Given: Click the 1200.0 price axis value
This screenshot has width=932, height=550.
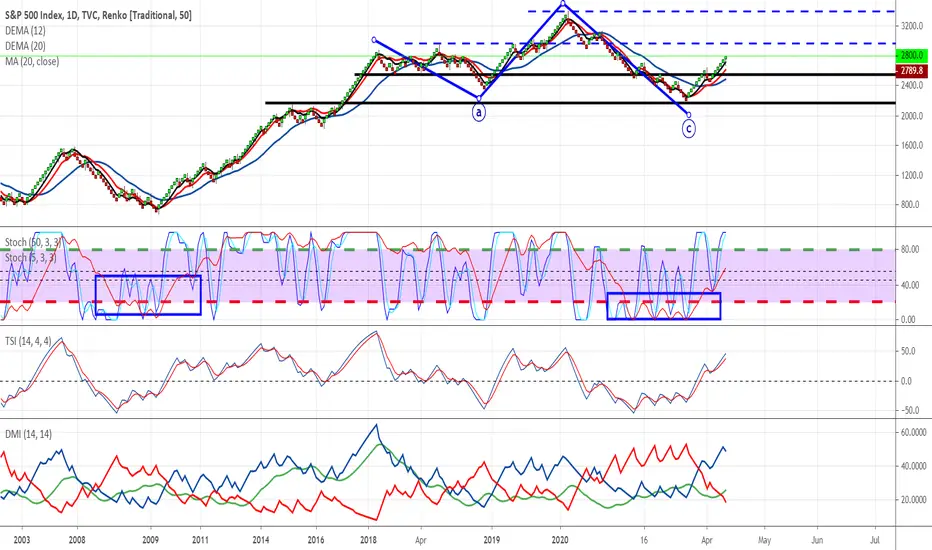Looking at the screenshot, I should click(911, 175).
